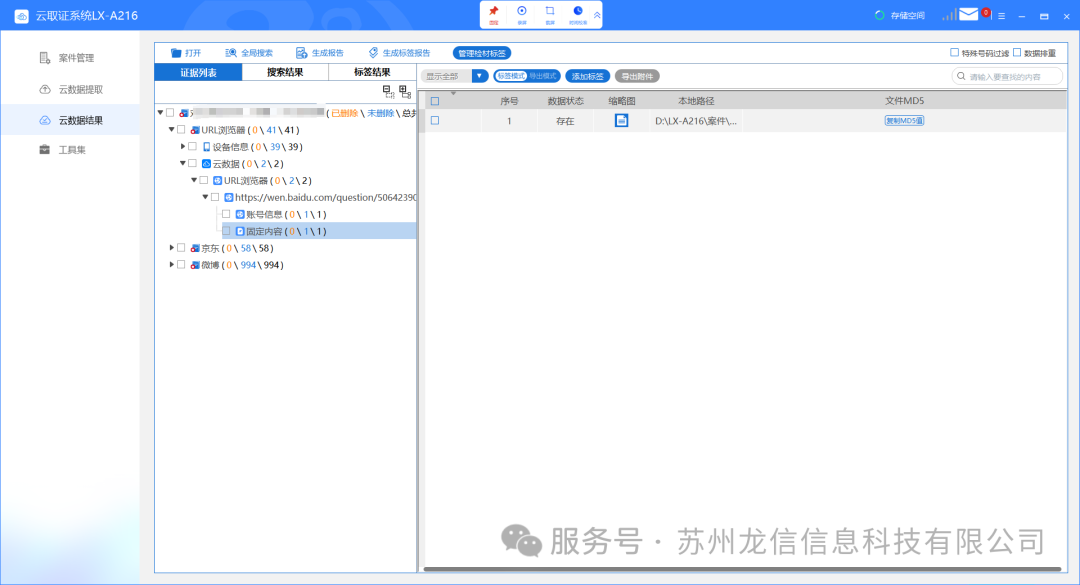Switch to the 搜索结果 tab
The height and width of the screenshot is (585, 1080).
pos(285,72)
